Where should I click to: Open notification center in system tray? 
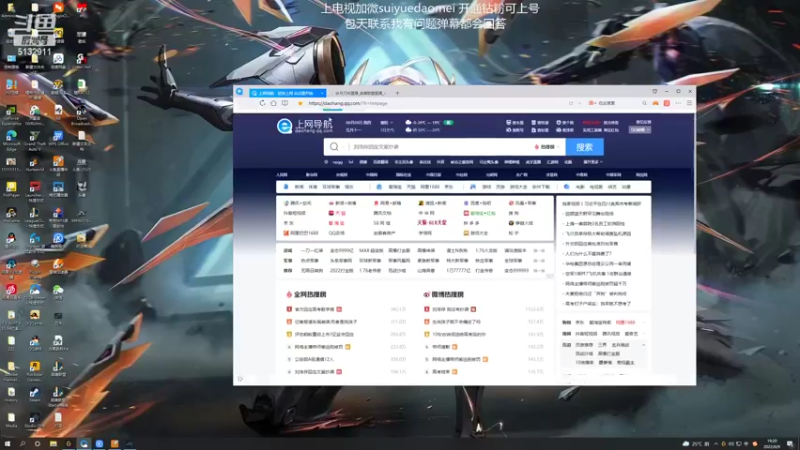(x=790, y=444)
